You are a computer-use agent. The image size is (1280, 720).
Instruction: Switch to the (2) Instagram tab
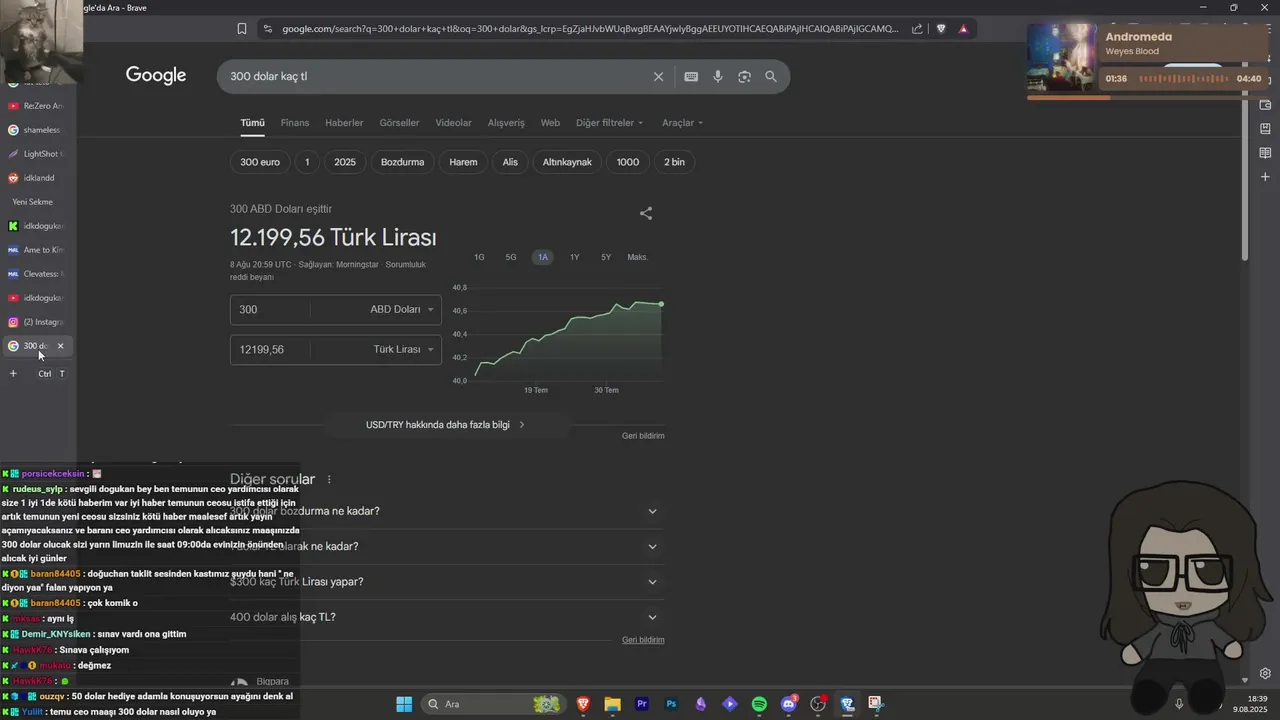pyautogui.click(x=36, y=322)
